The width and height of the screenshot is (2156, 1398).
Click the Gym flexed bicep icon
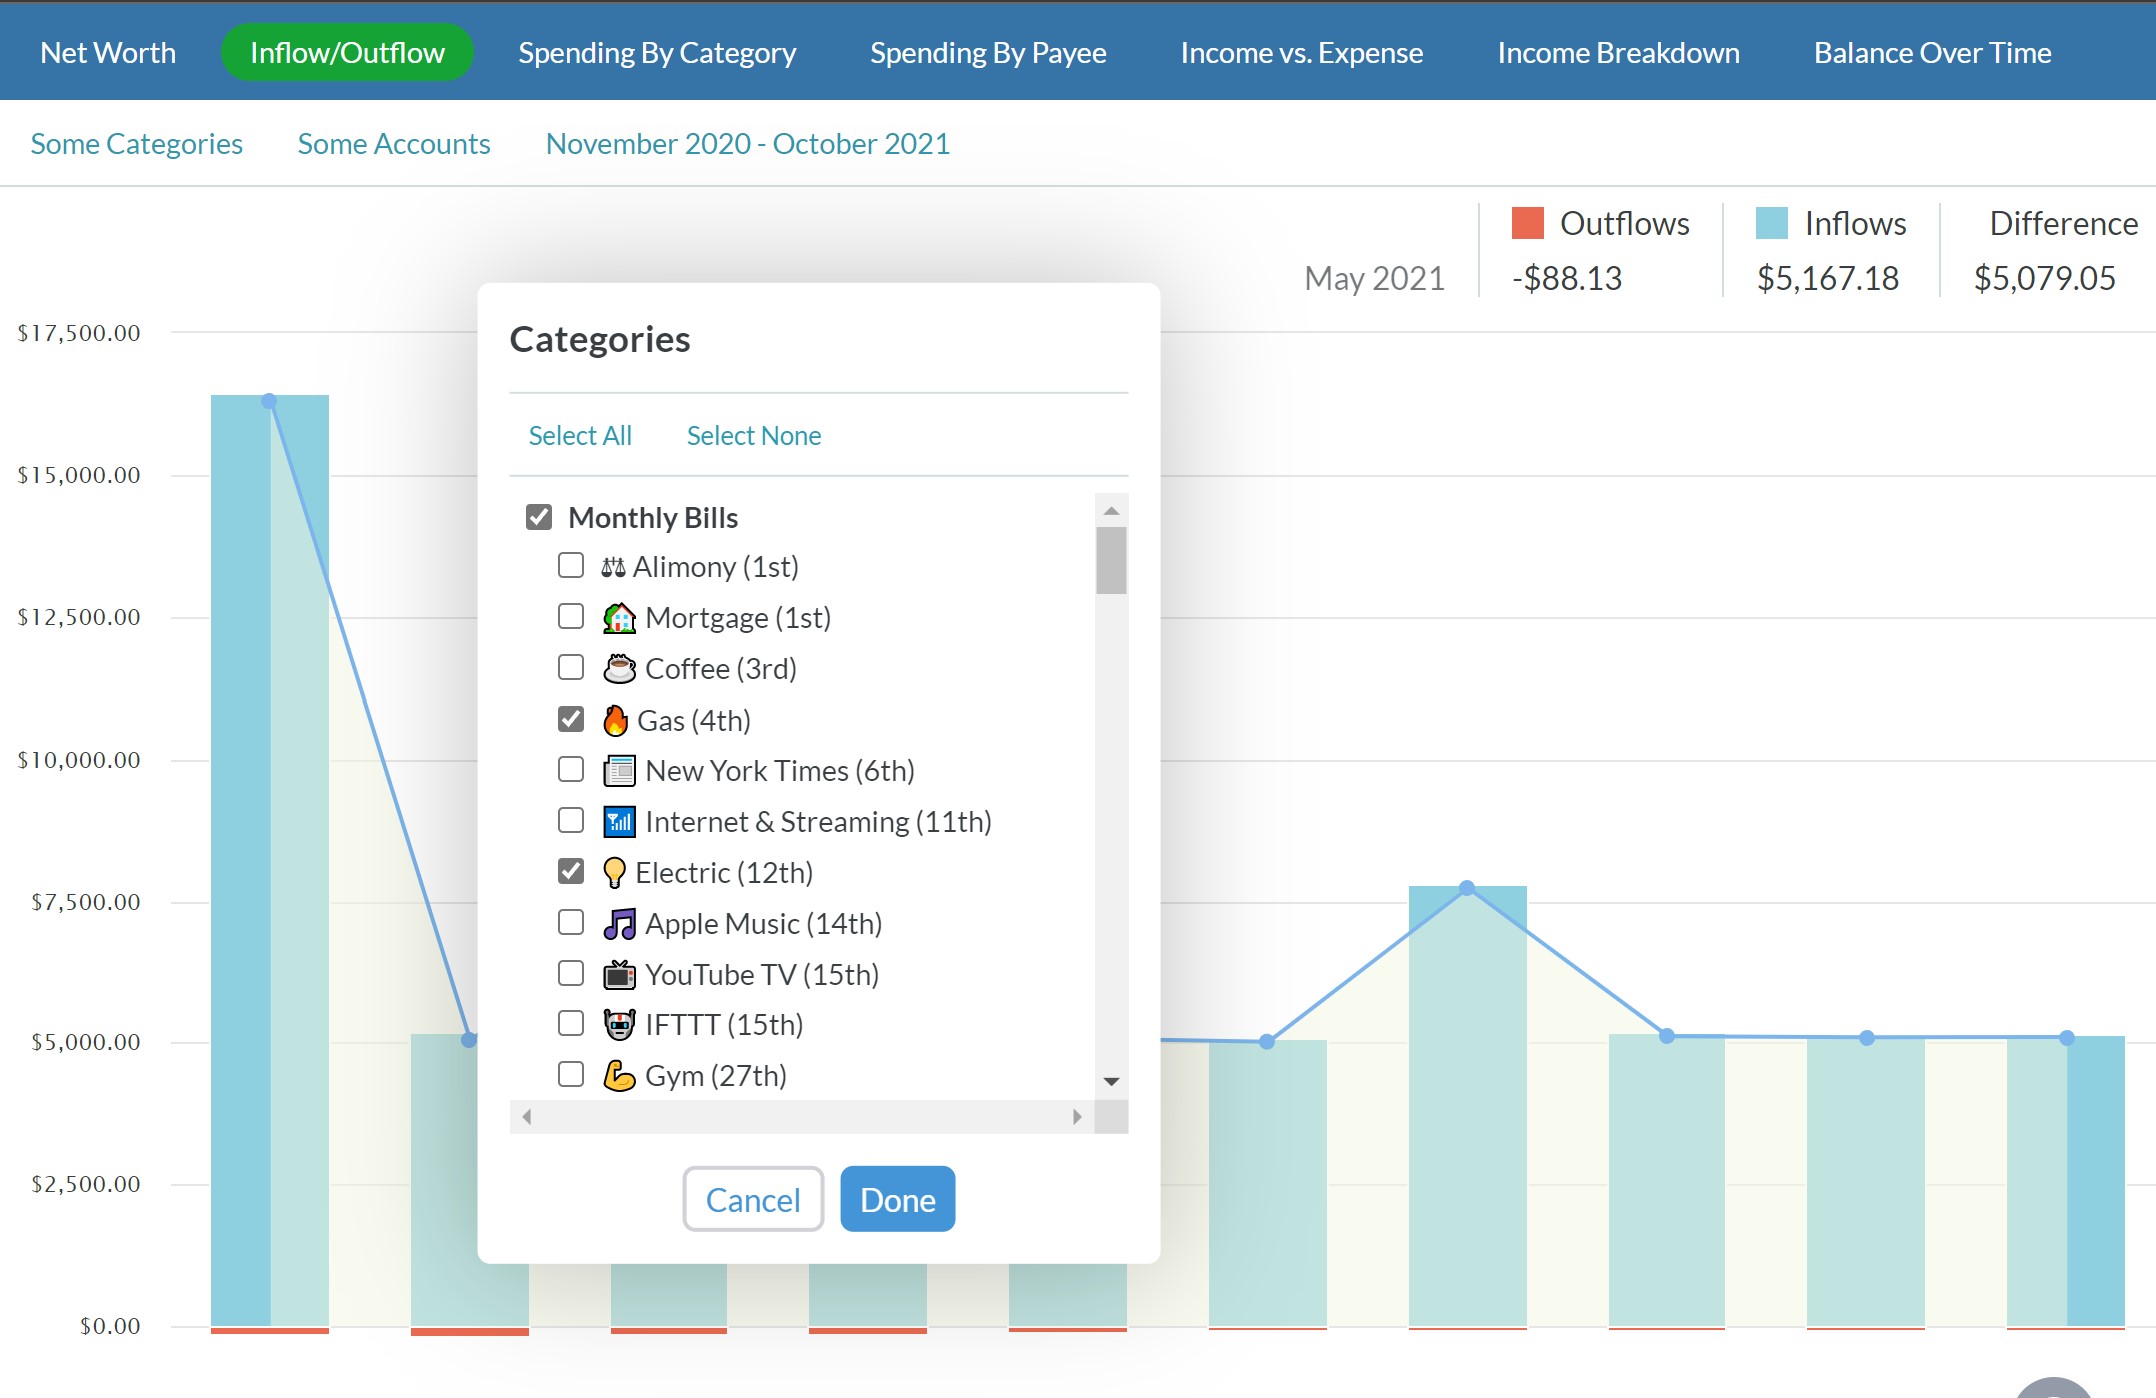click(x=619, y=1076)
